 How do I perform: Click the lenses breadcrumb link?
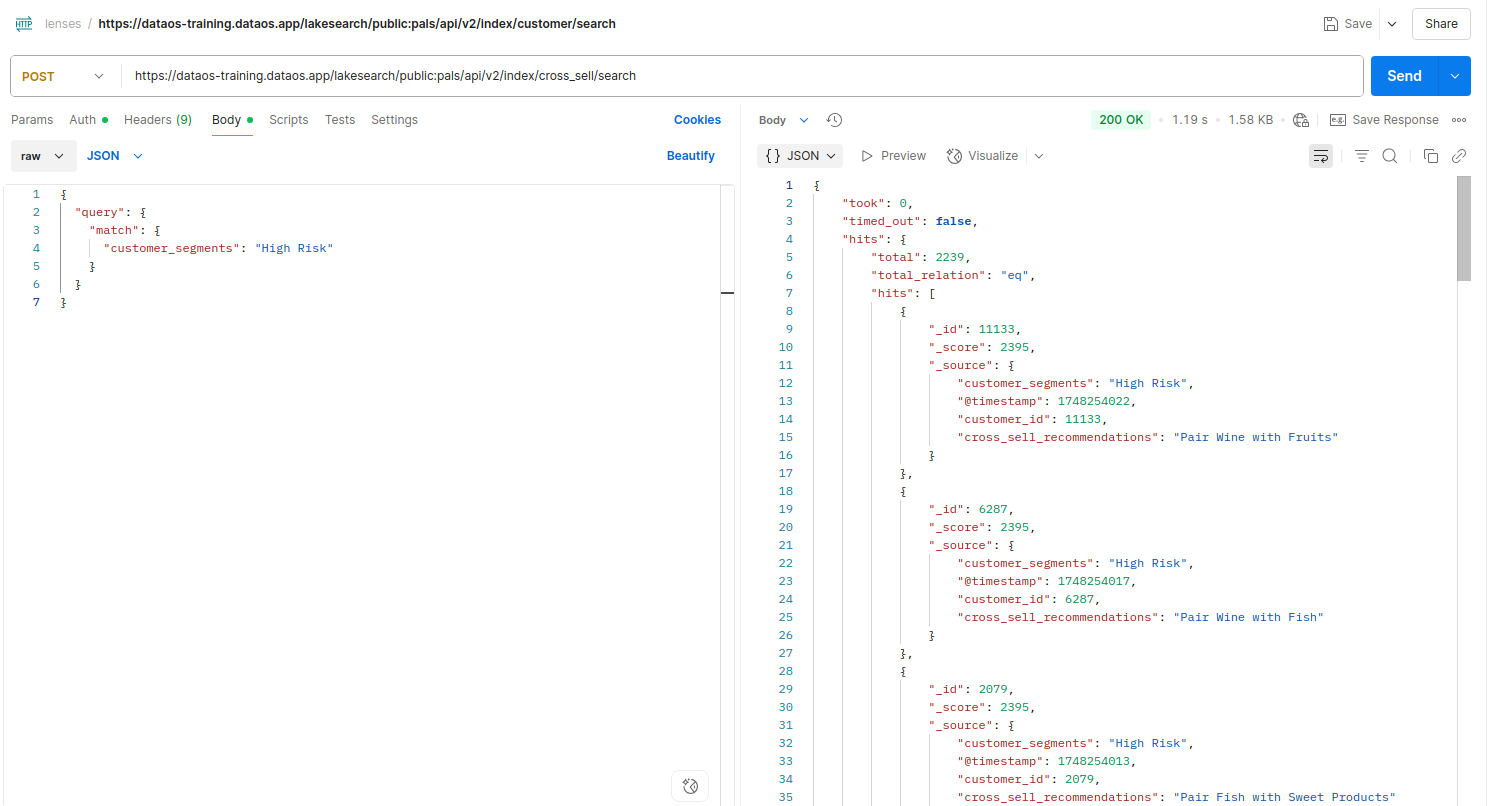(x=63, y=24)
